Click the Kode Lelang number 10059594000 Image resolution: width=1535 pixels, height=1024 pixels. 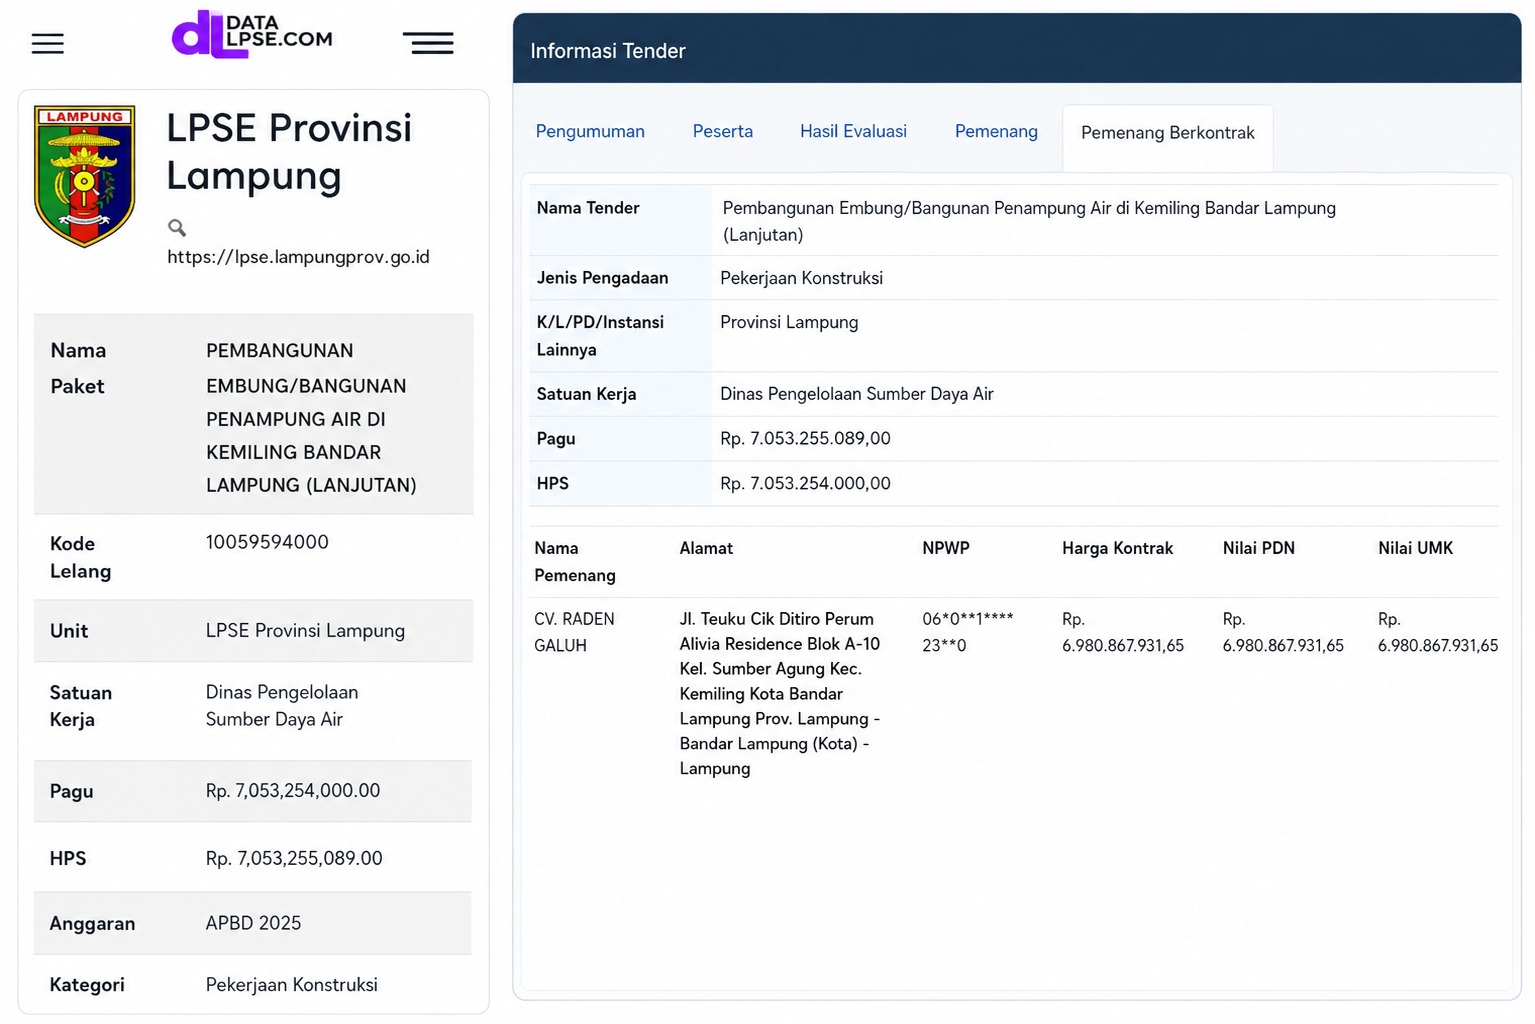pos(267,542)
